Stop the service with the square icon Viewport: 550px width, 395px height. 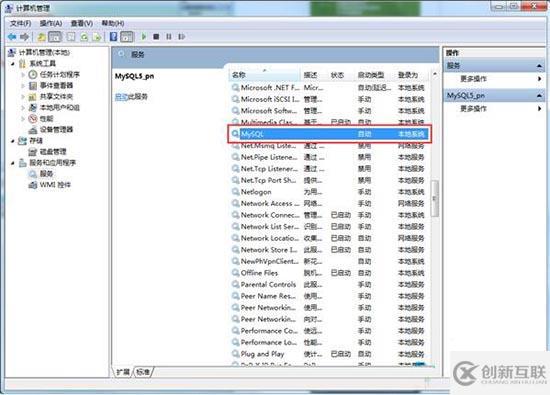coord(156,36)
